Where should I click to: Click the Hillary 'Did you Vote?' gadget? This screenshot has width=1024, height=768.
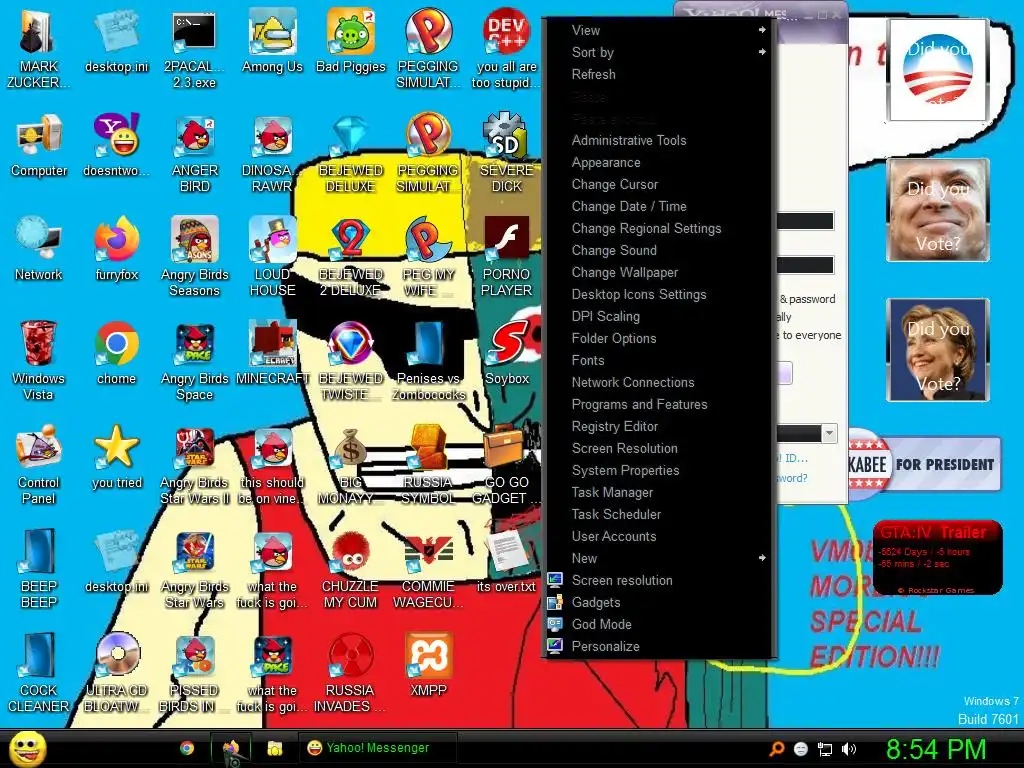point(938,350)
